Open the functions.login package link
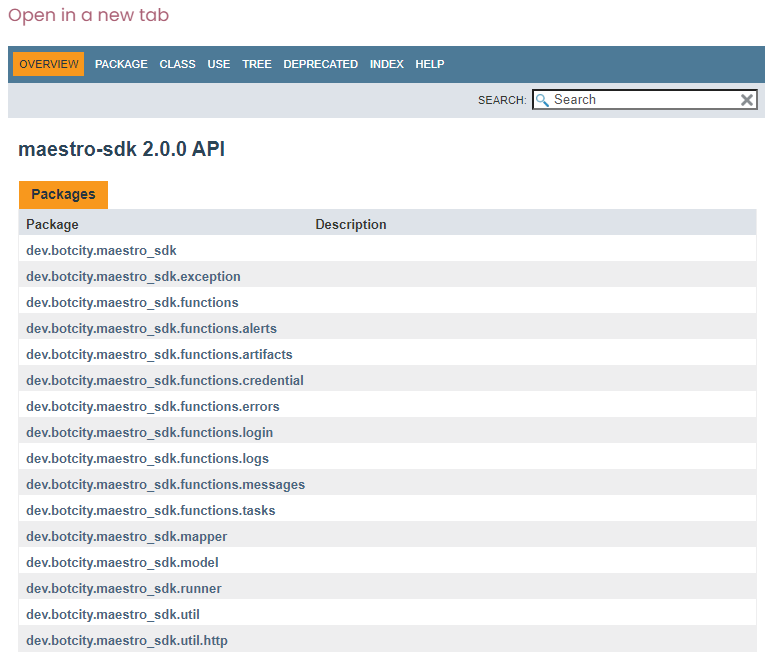Viewport: 770px width, 662px height. click(x=149, y=433)
